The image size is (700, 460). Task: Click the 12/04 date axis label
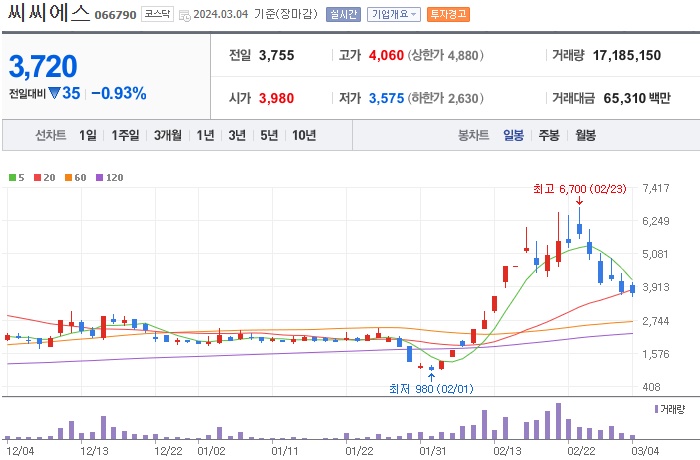coord(20,451)
